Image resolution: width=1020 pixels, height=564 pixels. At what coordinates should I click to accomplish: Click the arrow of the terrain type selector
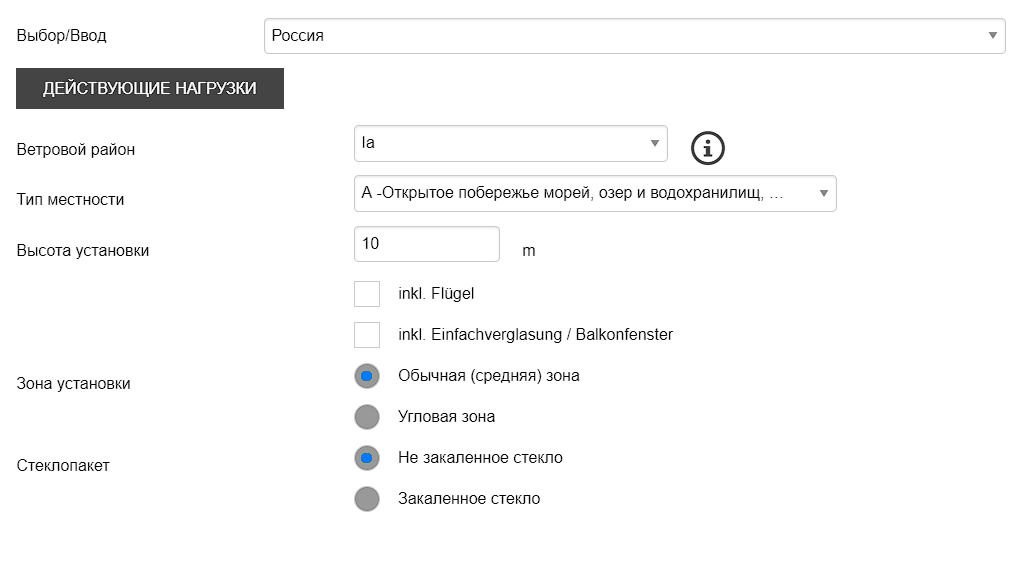click(823, 193)
